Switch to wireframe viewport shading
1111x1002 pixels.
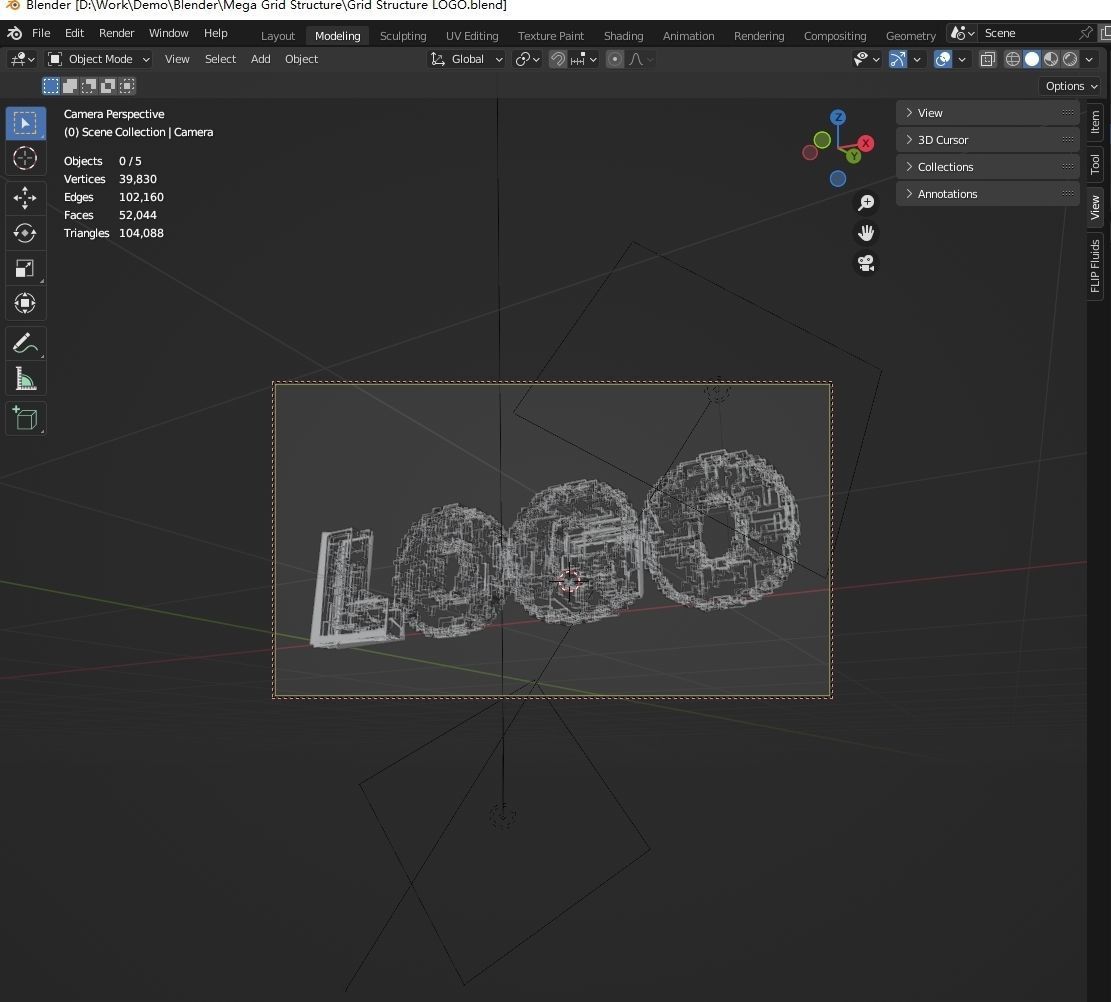point(1013,60)
